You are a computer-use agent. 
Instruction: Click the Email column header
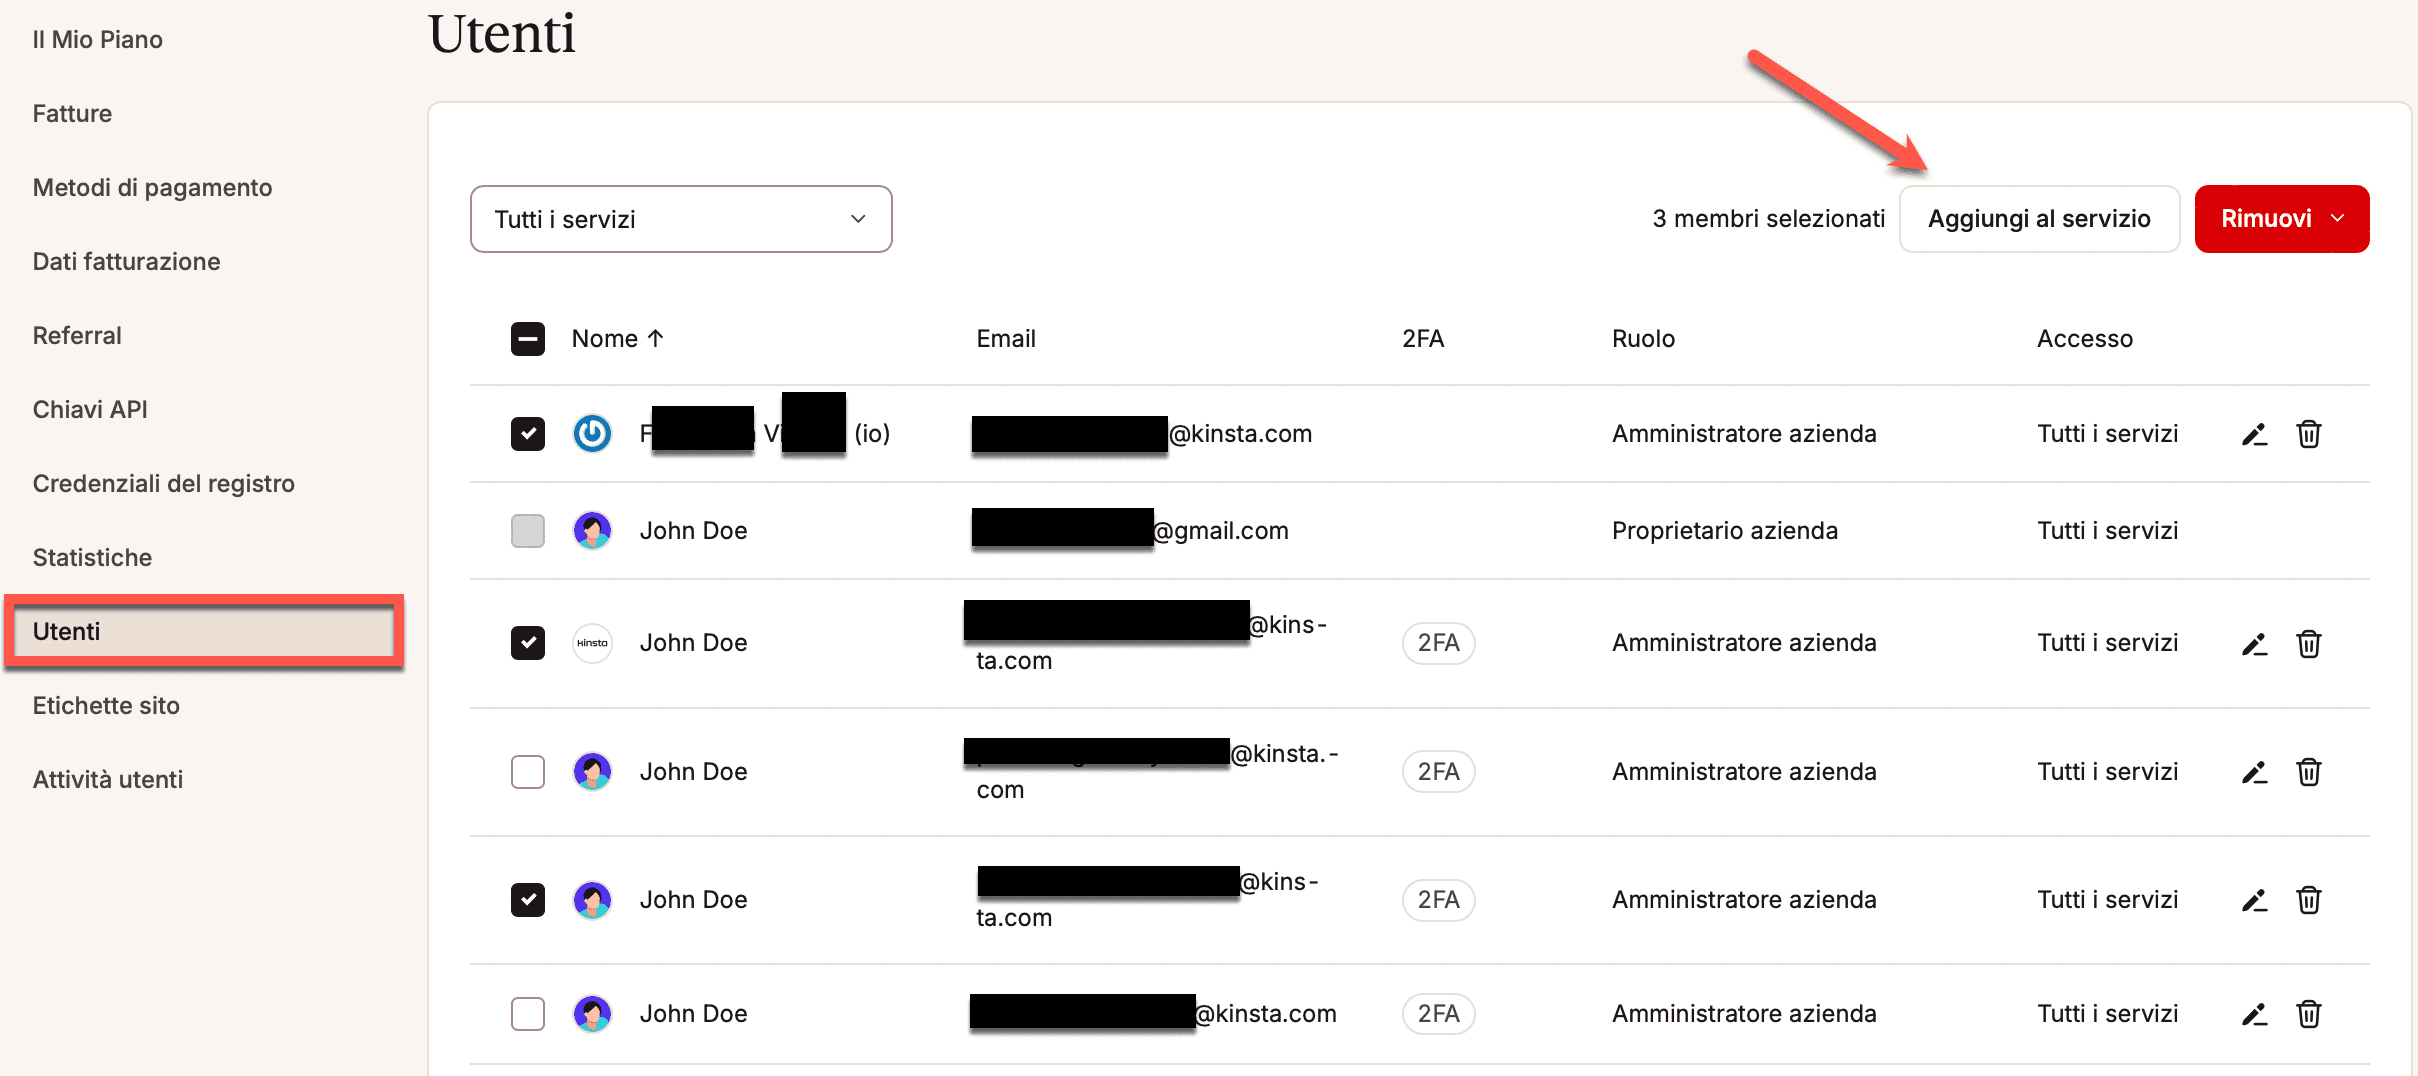click(1005, 339)
